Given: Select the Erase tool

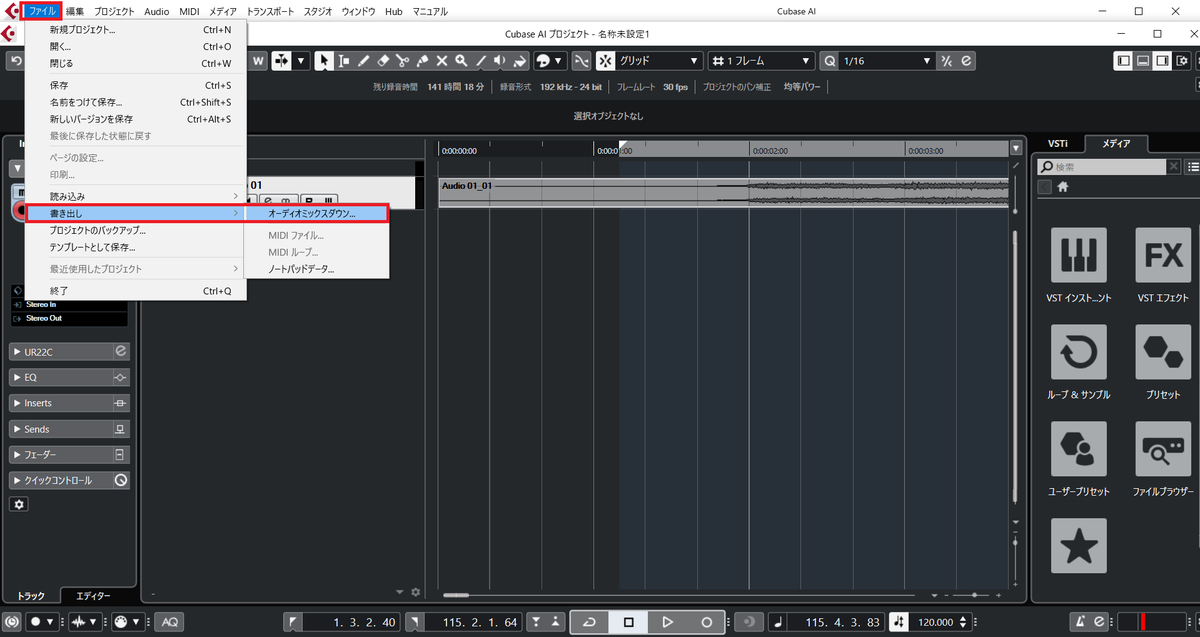Looking at the screenshot, I should [383, 61].
